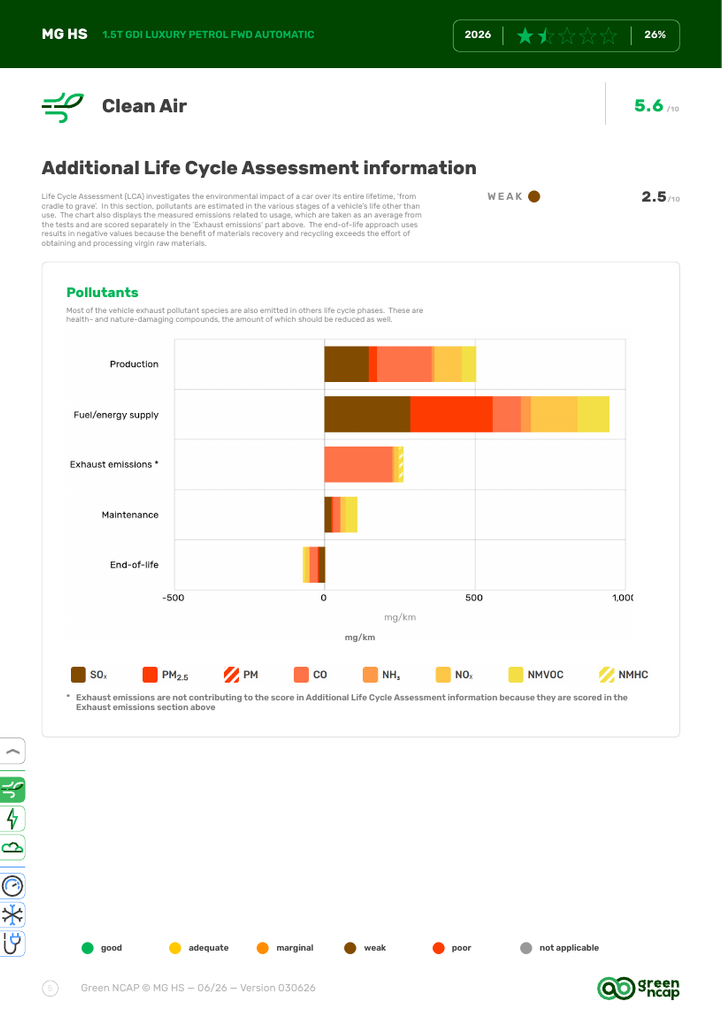
Task: Click the End-of-life negative bar
Action: [x=314, y=565]
